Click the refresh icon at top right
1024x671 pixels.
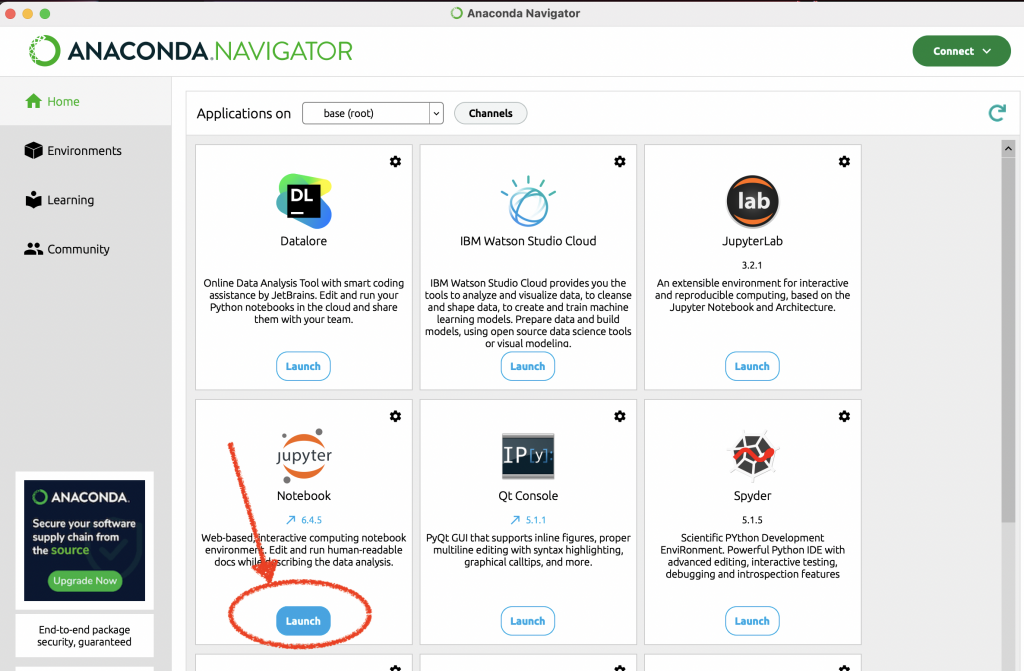pyautogui.click(x=996, y=113)
